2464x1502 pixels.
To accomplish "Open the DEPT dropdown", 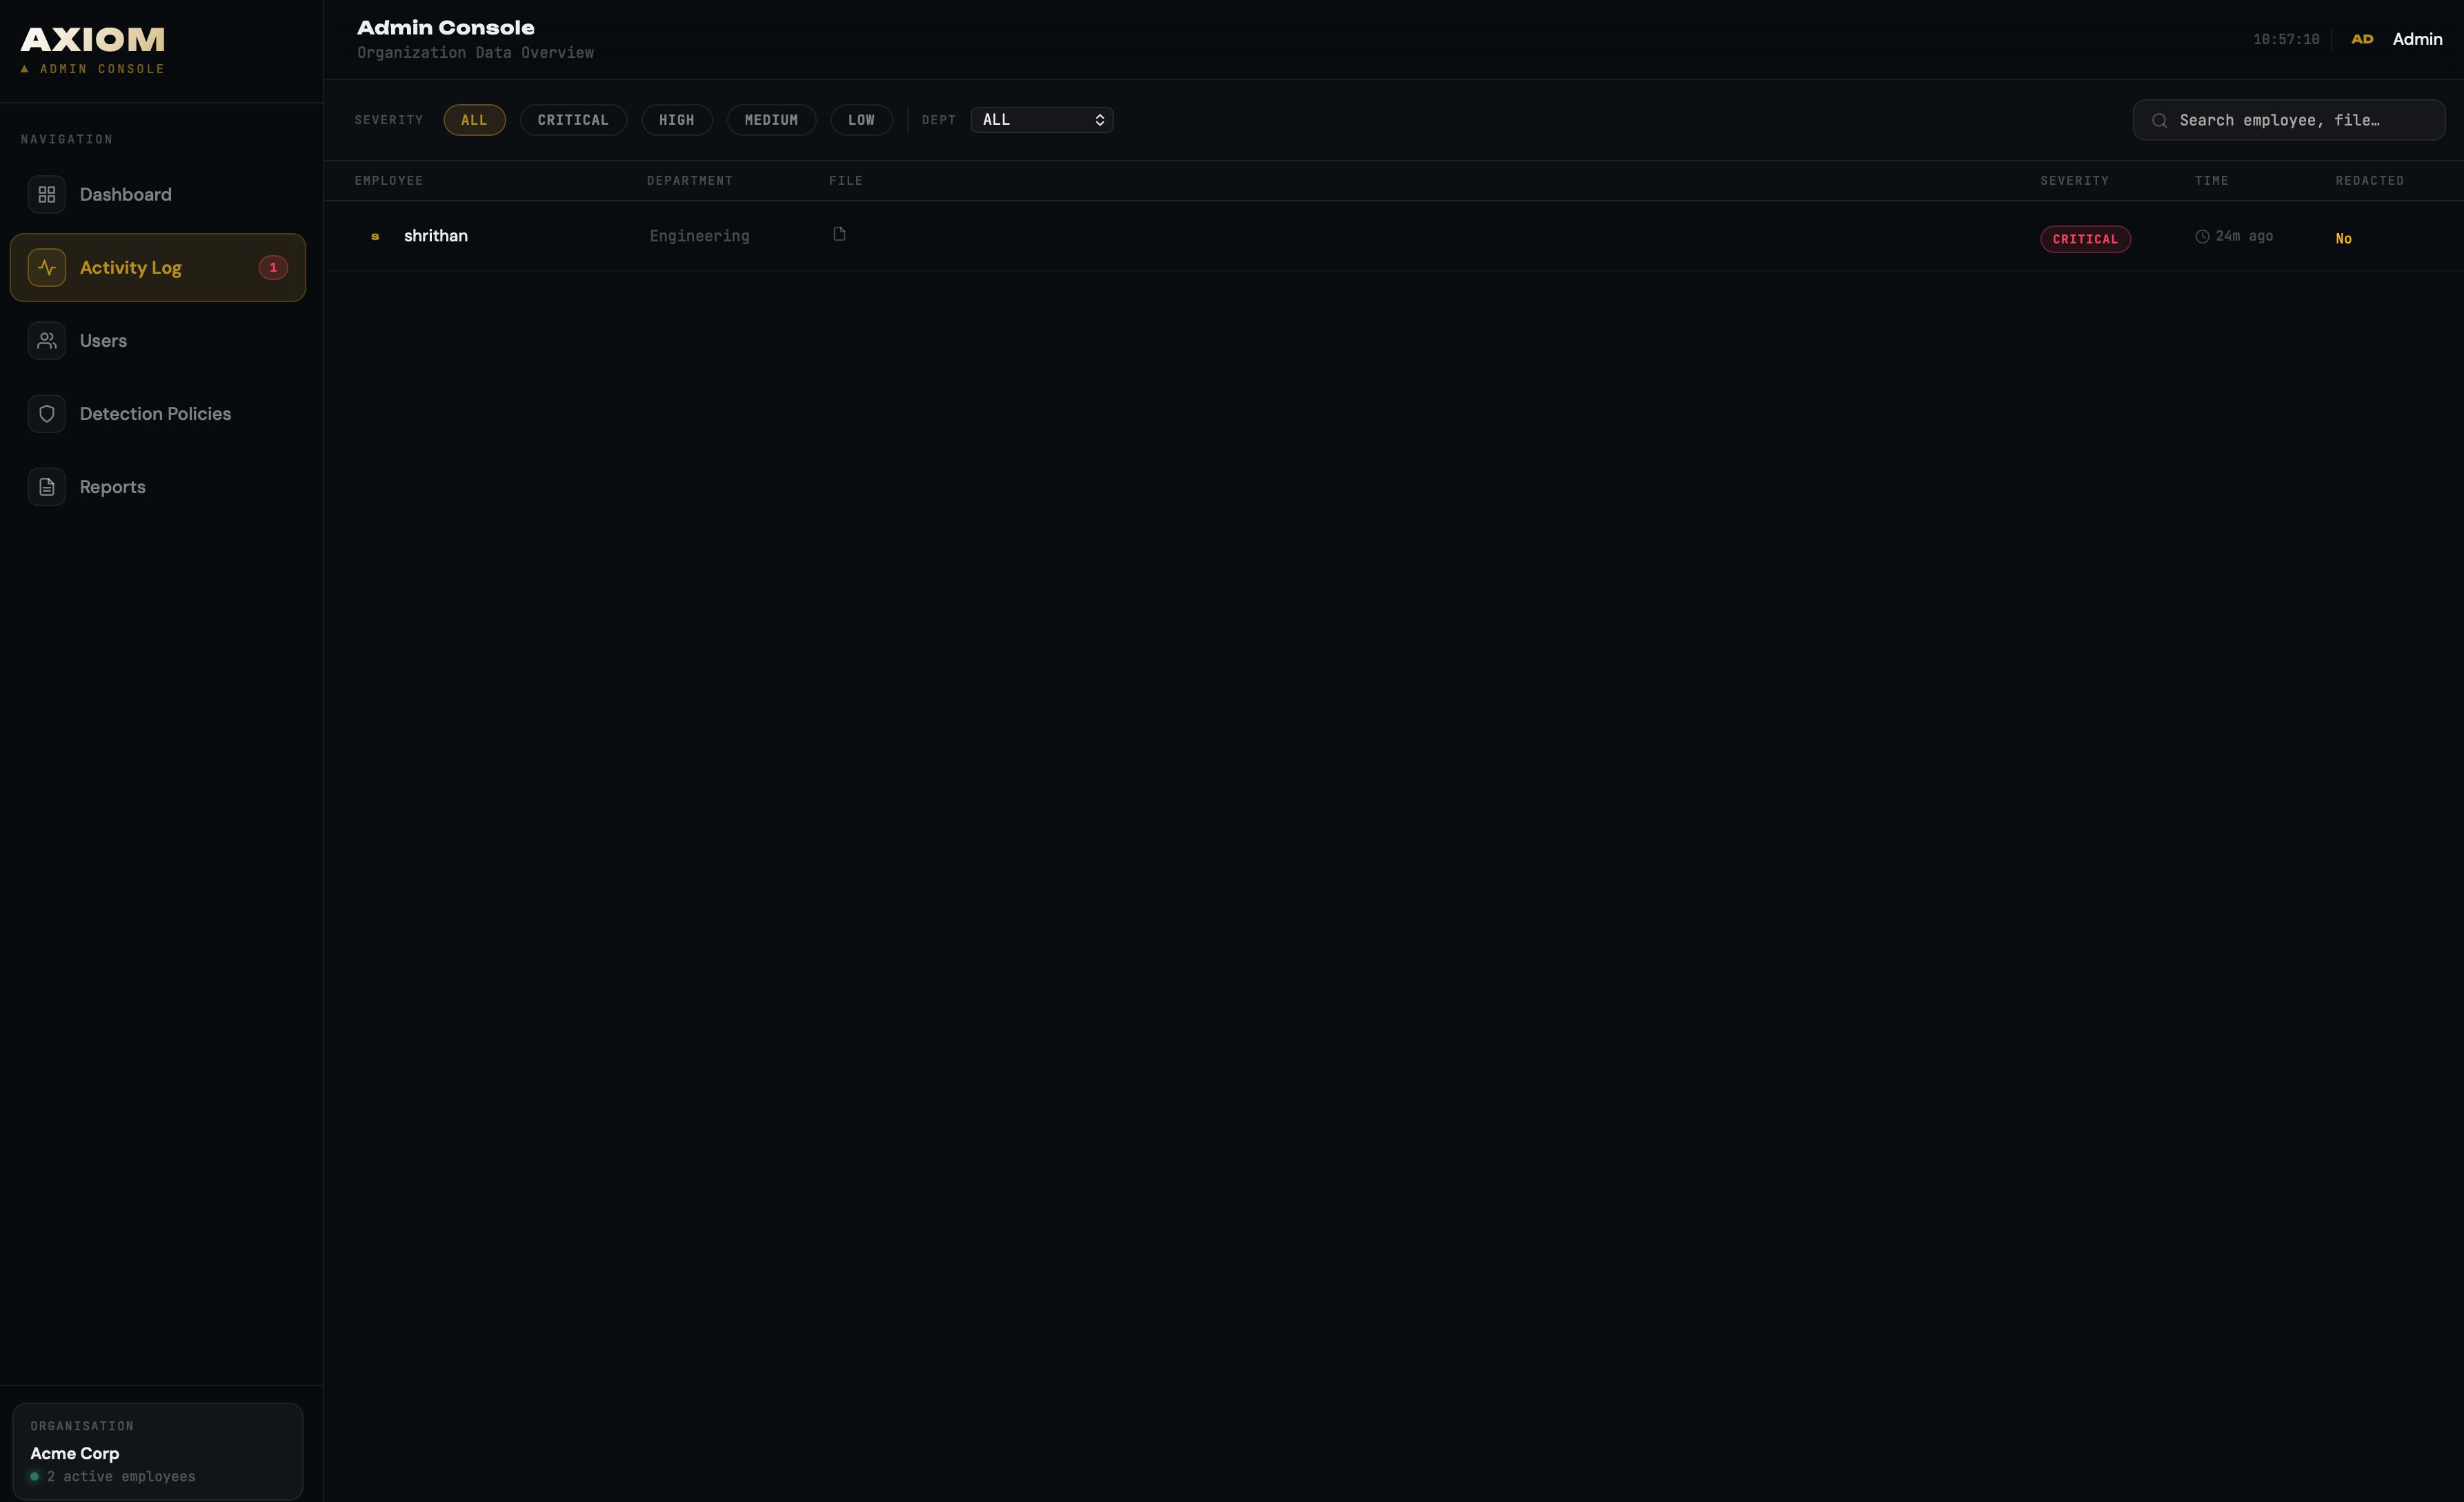I will [x=1041, y=120].
